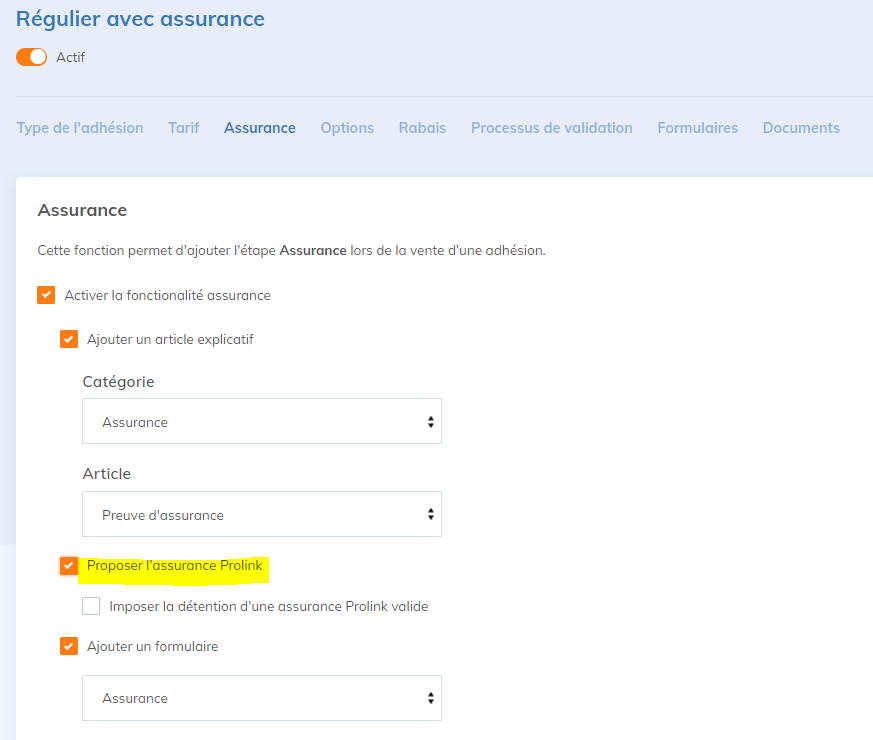Screen dimensions: 873x740
Task: Open the Type de l'adhésion tab
Action: (80, 128)
